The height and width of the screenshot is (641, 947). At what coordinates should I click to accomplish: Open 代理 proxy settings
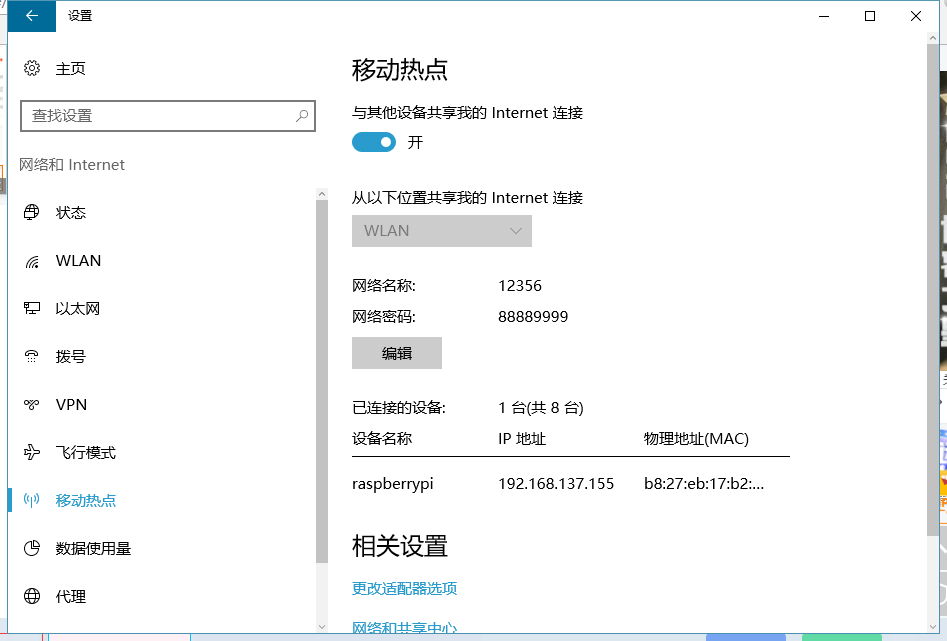tap(71, 597)
